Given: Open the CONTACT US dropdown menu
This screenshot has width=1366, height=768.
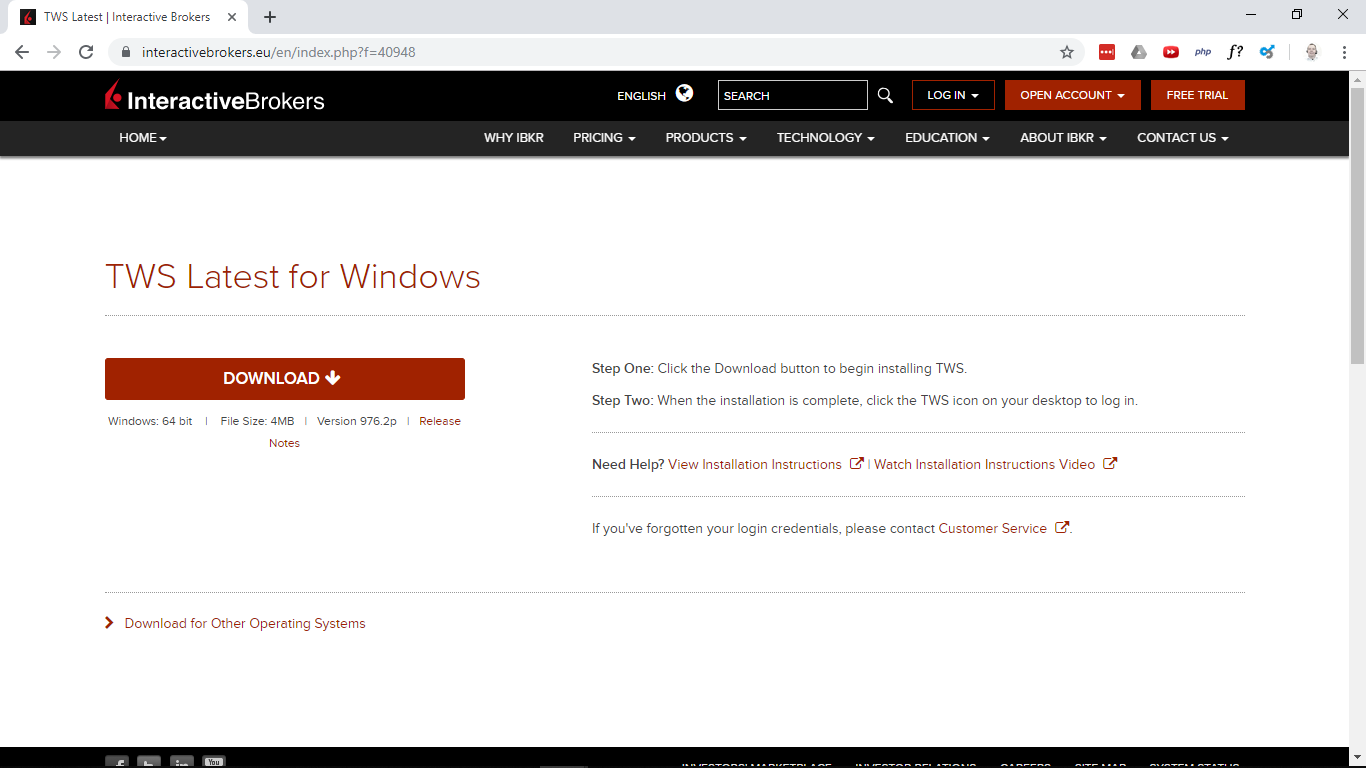Looking at the screenshot, I should pos(1183,138).
